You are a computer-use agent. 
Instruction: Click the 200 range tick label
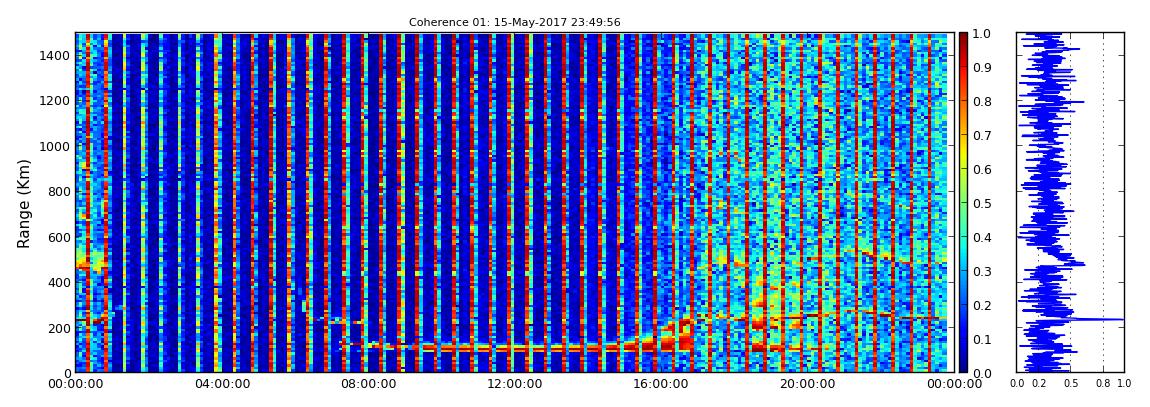point(59,328)
